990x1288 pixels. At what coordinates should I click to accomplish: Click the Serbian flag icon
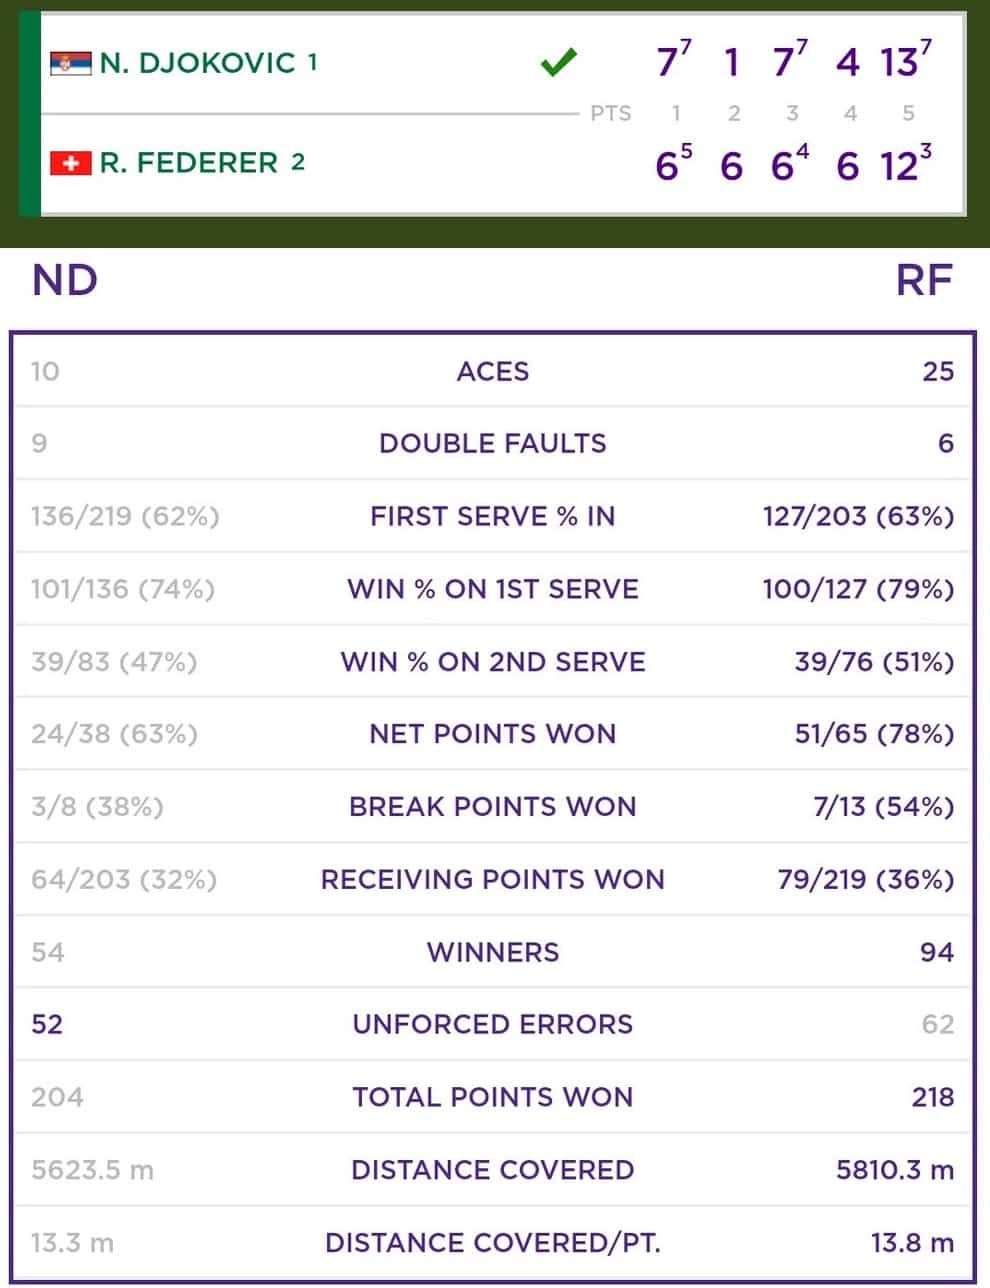(x=71, y=64)
